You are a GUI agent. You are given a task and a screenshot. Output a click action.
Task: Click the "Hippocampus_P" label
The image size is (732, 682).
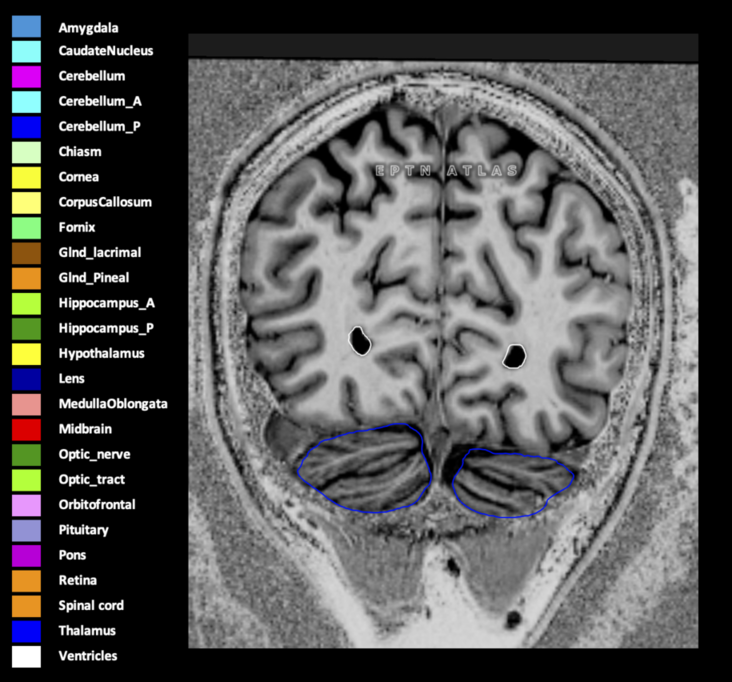pyautogui.click(x=106, y=329)
